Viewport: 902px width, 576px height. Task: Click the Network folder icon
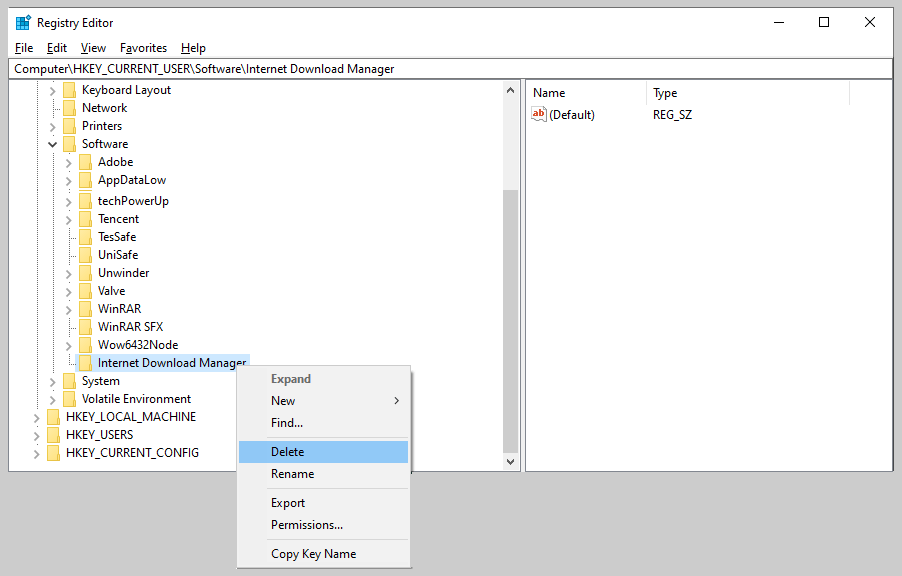69,107
